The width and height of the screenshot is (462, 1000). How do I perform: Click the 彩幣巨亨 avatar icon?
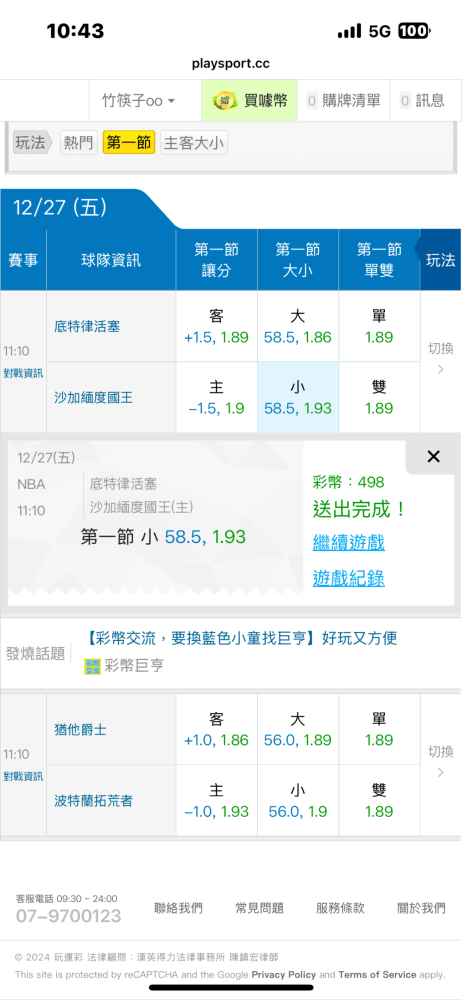pyautogui.click(x=93, y=667)
